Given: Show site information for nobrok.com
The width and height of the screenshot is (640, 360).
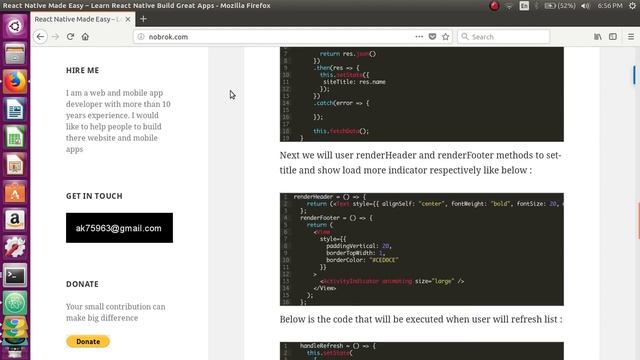Looking at the screenshot, I should (x=141, y=37).
